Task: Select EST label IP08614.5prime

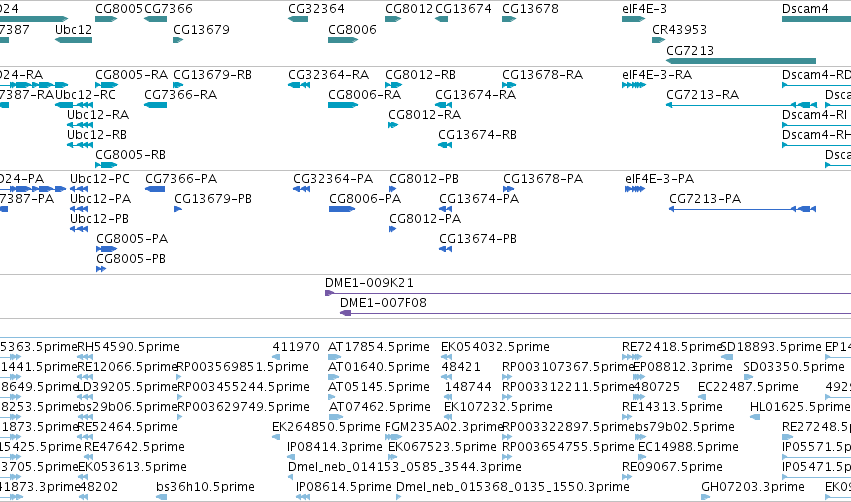Action: 344,488
